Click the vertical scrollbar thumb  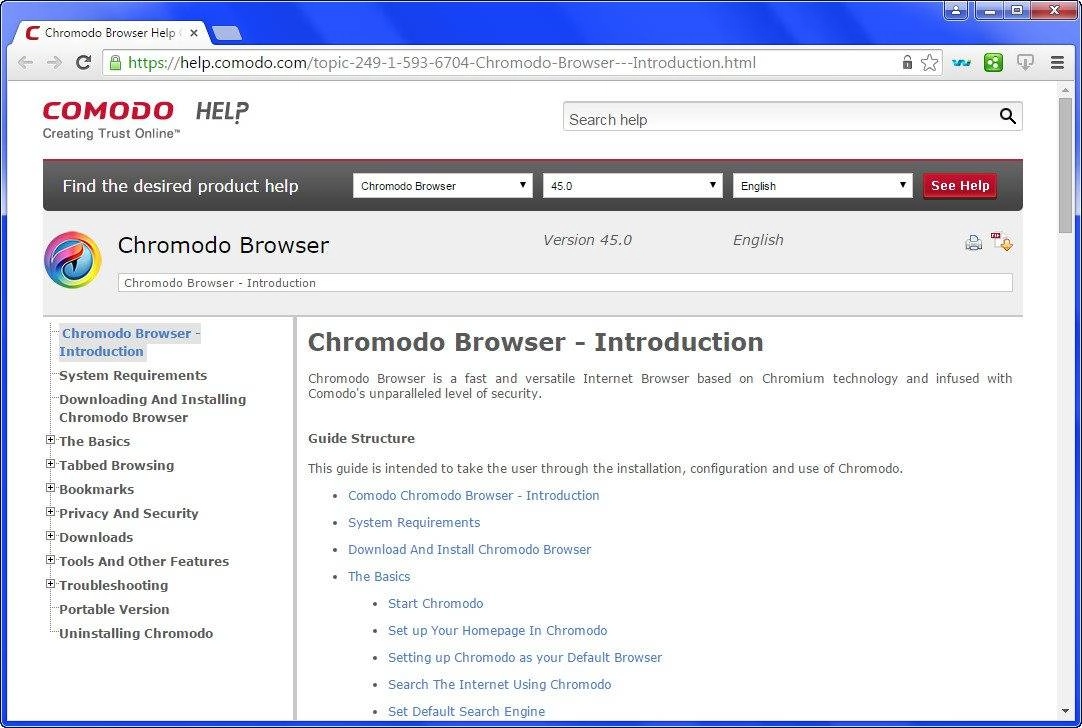pyautogui.click(x=1065, y=166)
